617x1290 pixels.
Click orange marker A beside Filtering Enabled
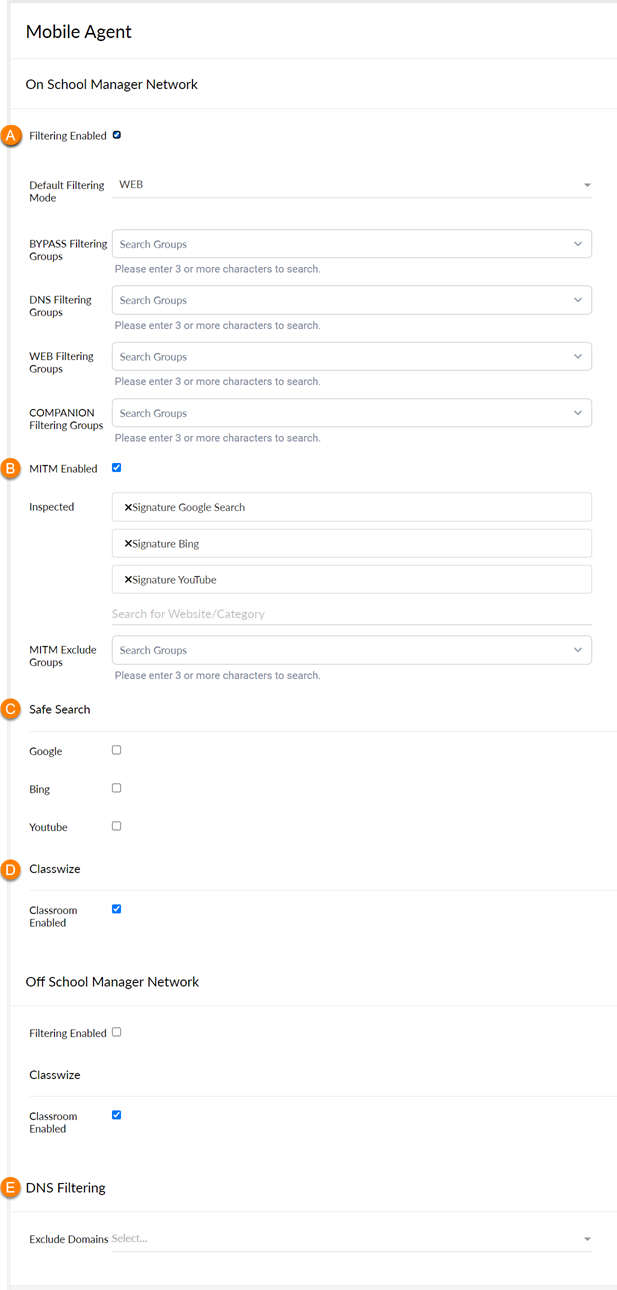pos(12,135)
